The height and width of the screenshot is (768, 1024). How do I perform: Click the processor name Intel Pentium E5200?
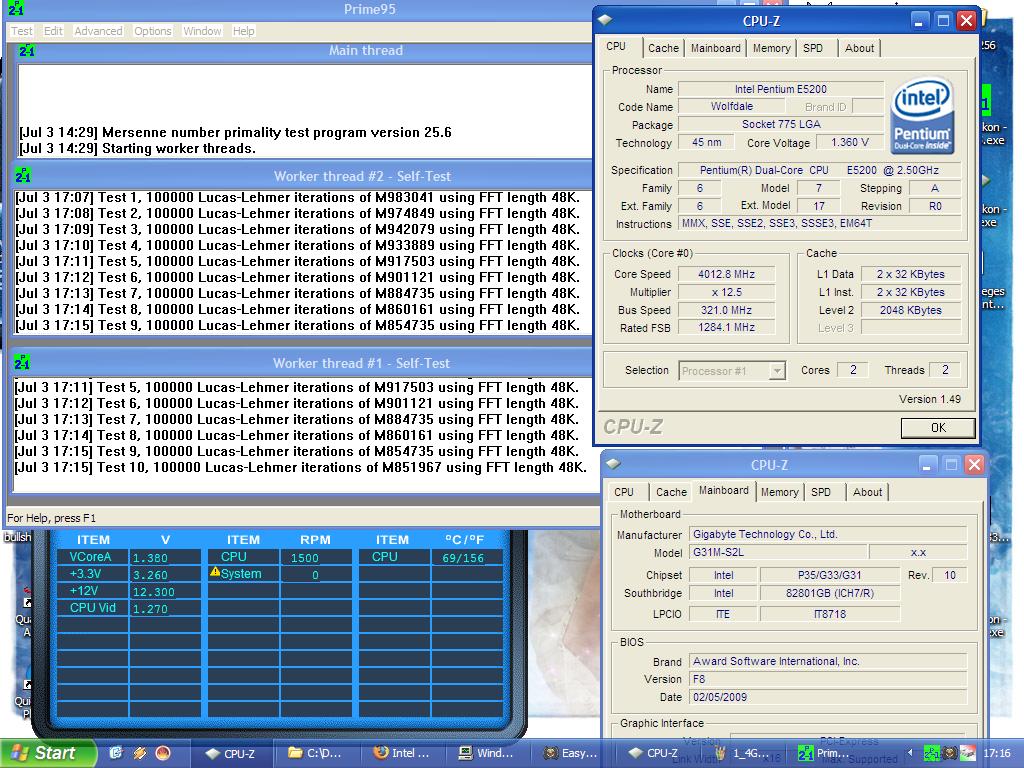pyautogui.click(x=781, y=89)
